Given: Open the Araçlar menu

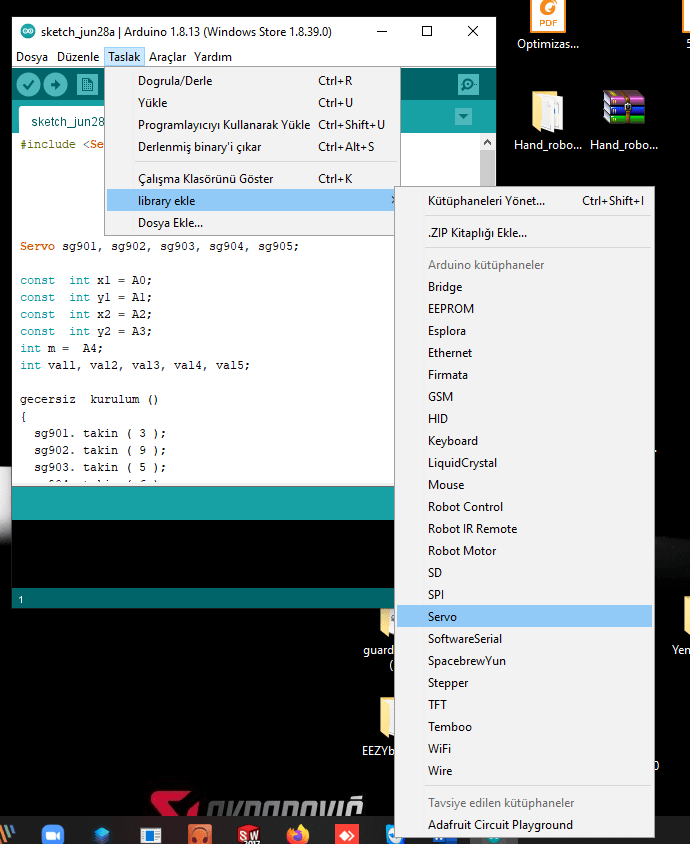Looking at the screenshot, I should pyautogui.click(x=167, y=57).
